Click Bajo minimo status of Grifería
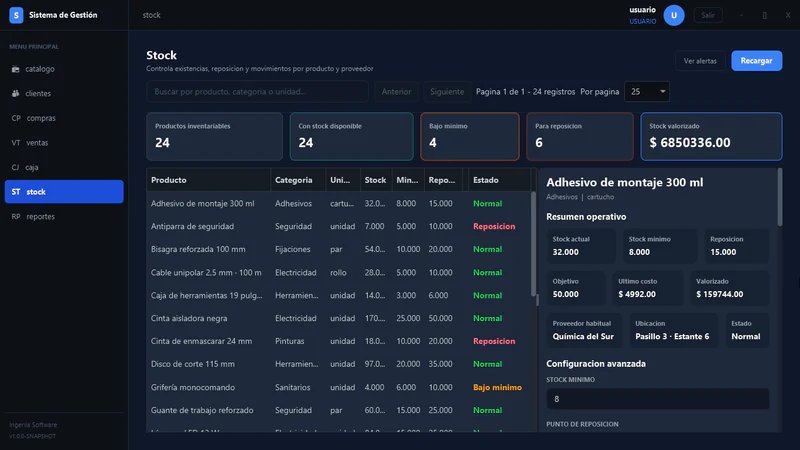The height and width of the screenshot is (450, 800). [x=497, y=387]
